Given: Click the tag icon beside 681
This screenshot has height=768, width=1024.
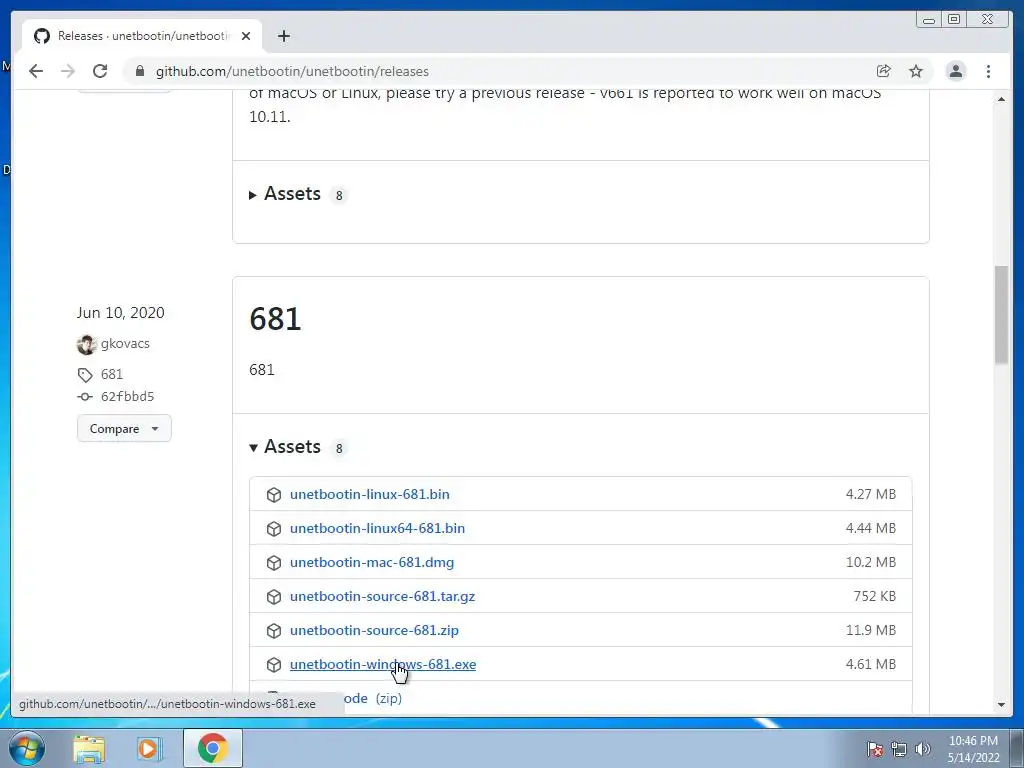Looking at the screenshot, I should tap(85, 375).
